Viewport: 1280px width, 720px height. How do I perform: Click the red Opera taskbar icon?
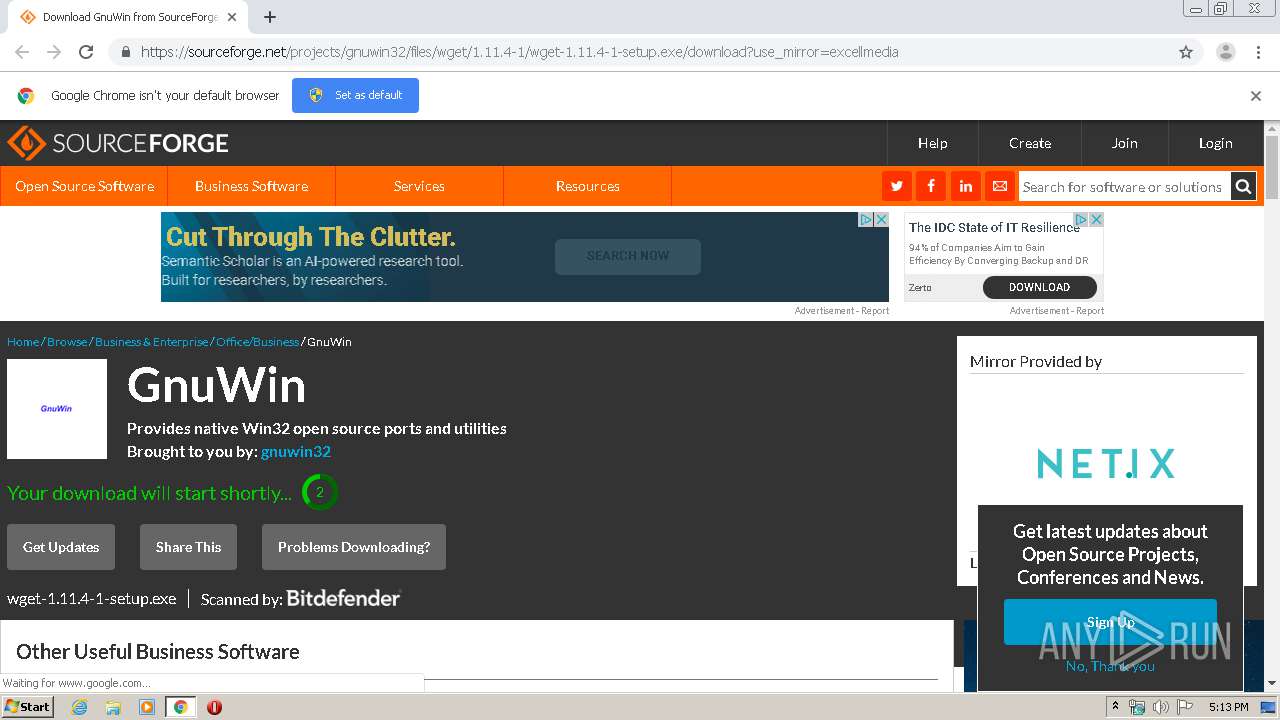[x=214, y=707]
